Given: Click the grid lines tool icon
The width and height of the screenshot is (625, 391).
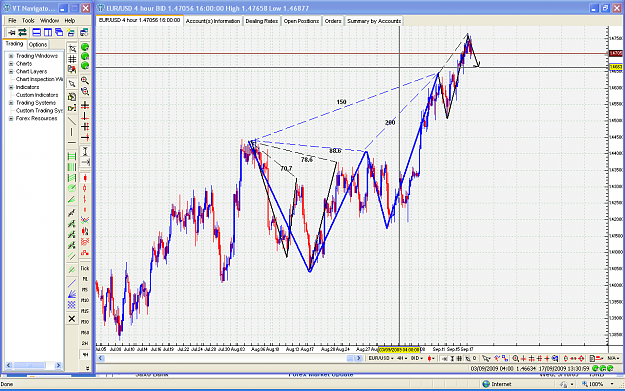Looking at the screenshot, I should pos(72,59).
